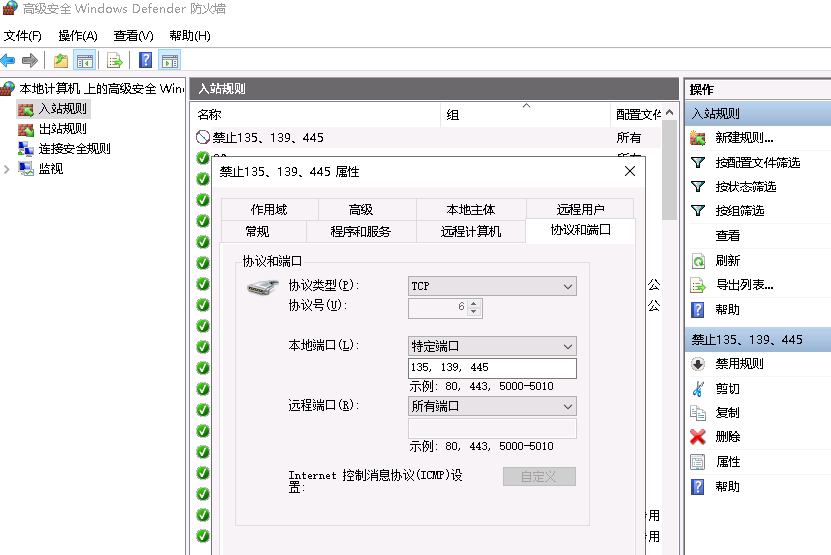The image size is (831, 555).
Task: Switch to the 作用域 tab
Action: (x=269, y=209)
